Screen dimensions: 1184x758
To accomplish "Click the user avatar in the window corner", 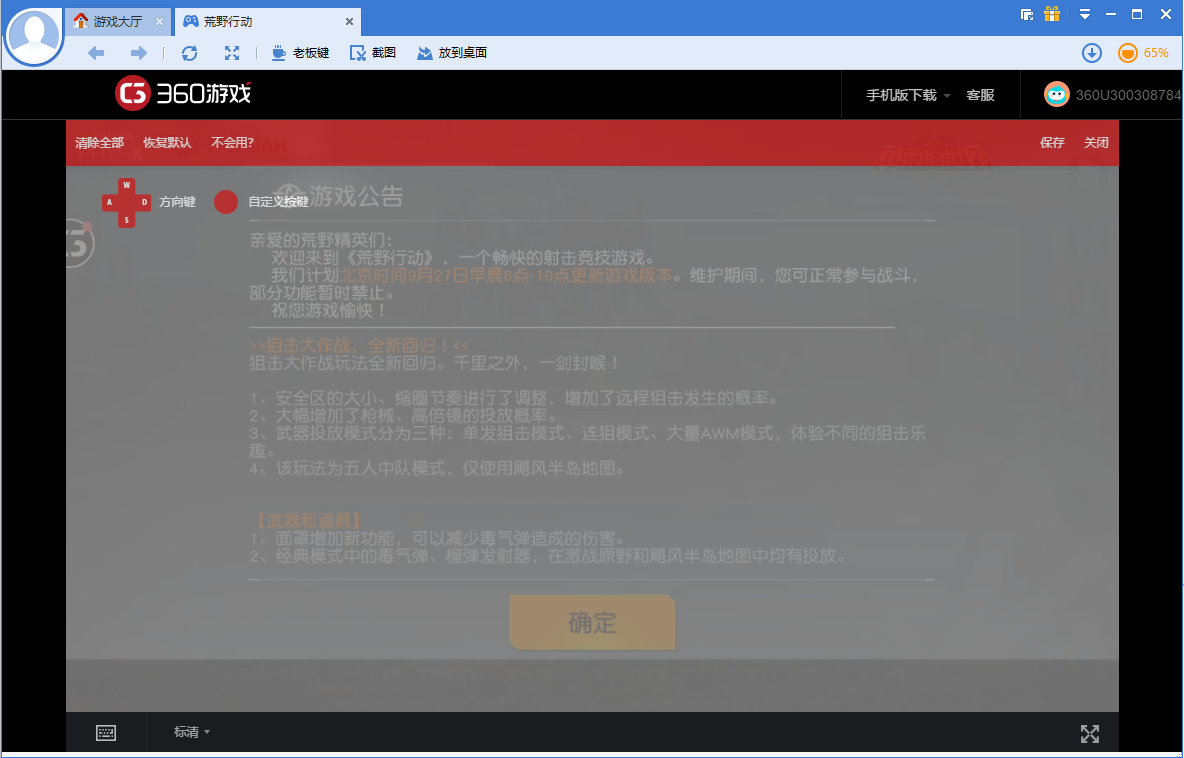I will click(34, 35).
